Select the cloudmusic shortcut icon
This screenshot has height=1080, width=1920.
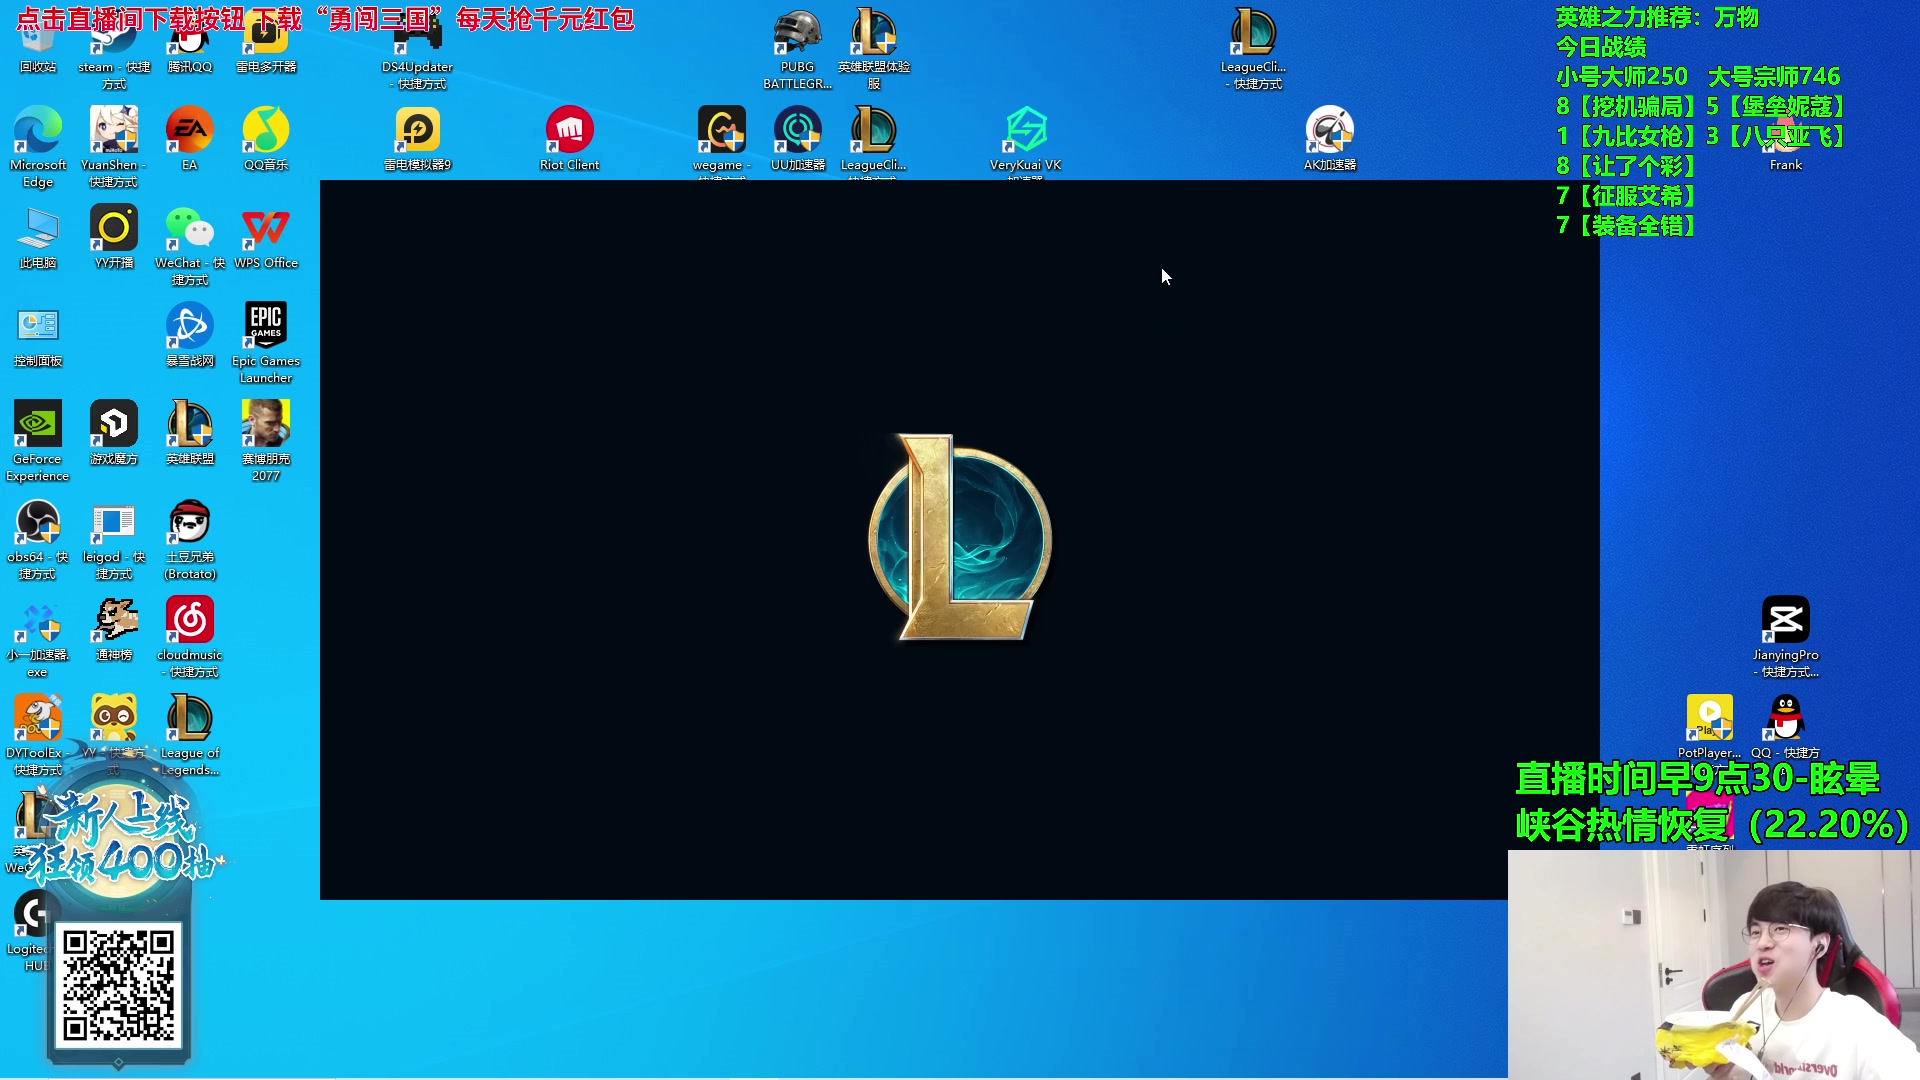coord(190,636)
